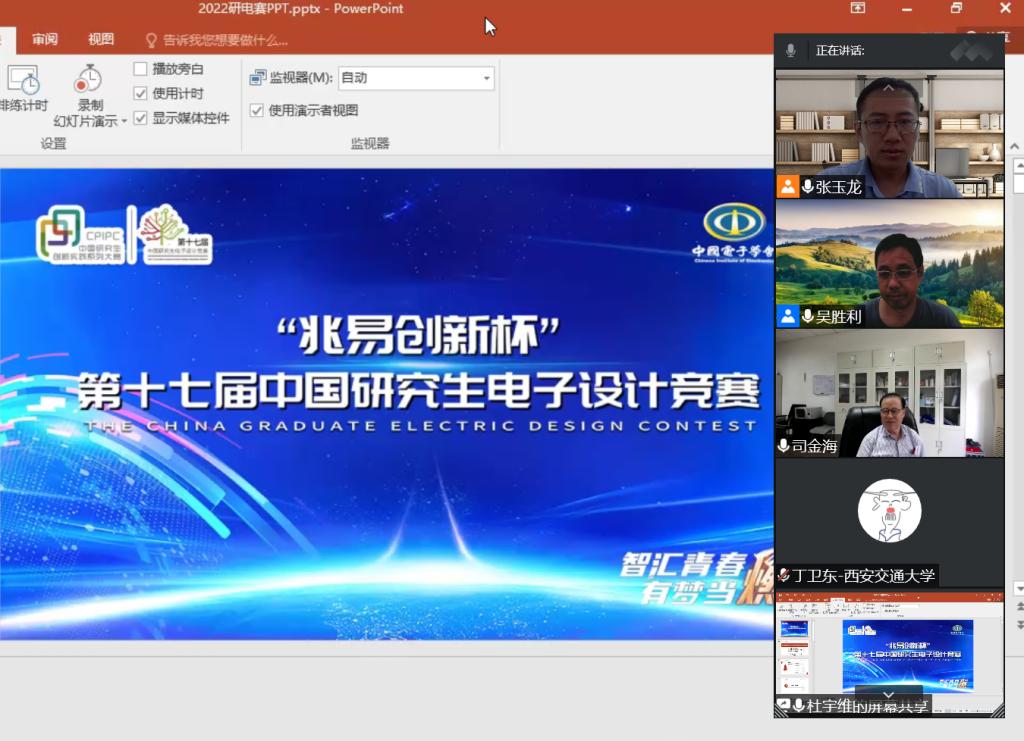Open the 审阅 ribbon tab
The height and width of the screenshot is (741, 1024).
point(45,39)
